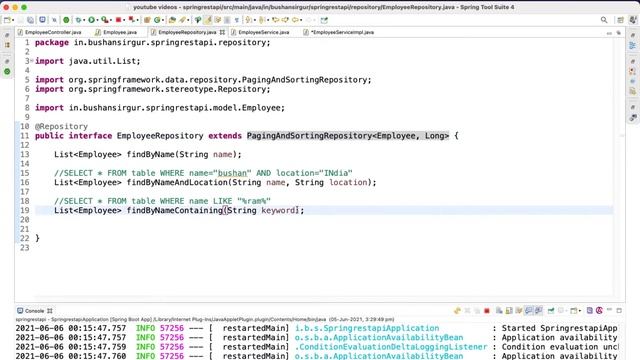Collapse the import fold marker on line 3
This screenshot has width=640, height=360.
32,61
